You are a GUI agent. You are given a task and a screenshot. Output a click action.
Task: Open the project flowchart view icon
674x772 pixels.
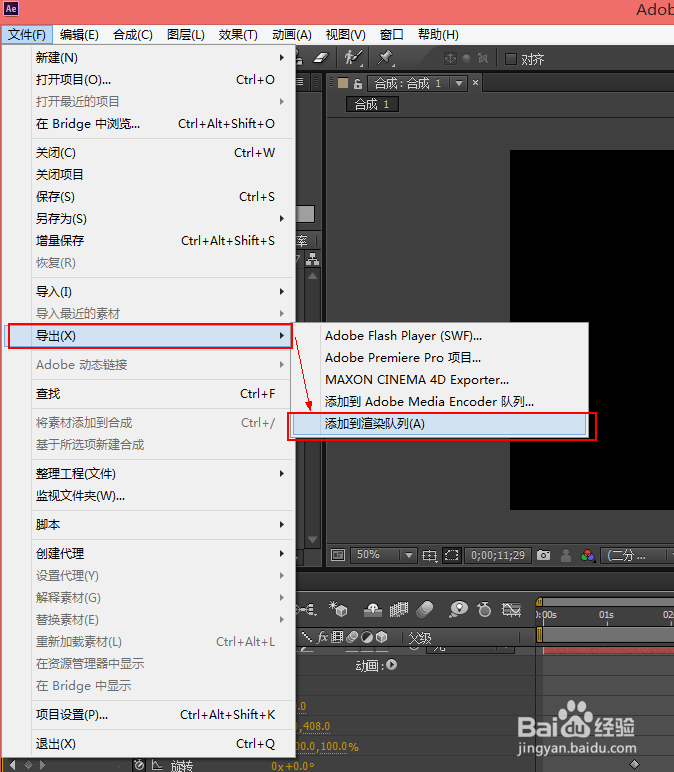[x=312, y=258]
